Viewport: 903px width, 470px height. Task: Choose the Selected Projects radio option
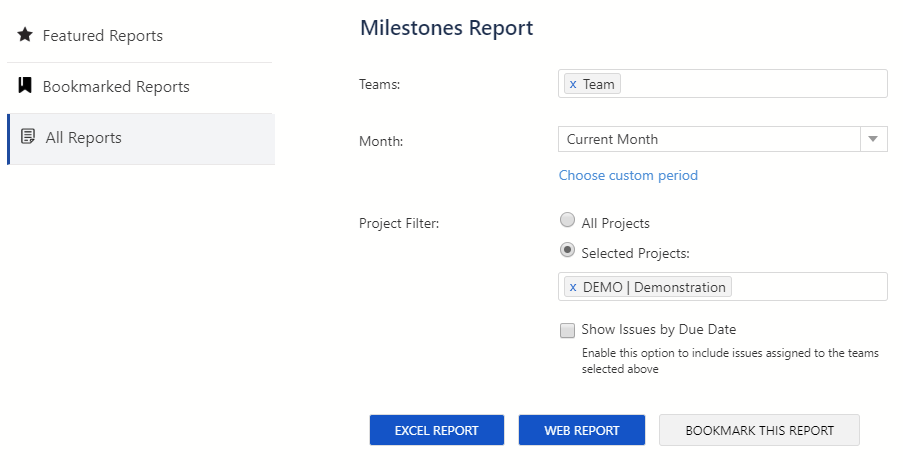[x=568, y=251]
